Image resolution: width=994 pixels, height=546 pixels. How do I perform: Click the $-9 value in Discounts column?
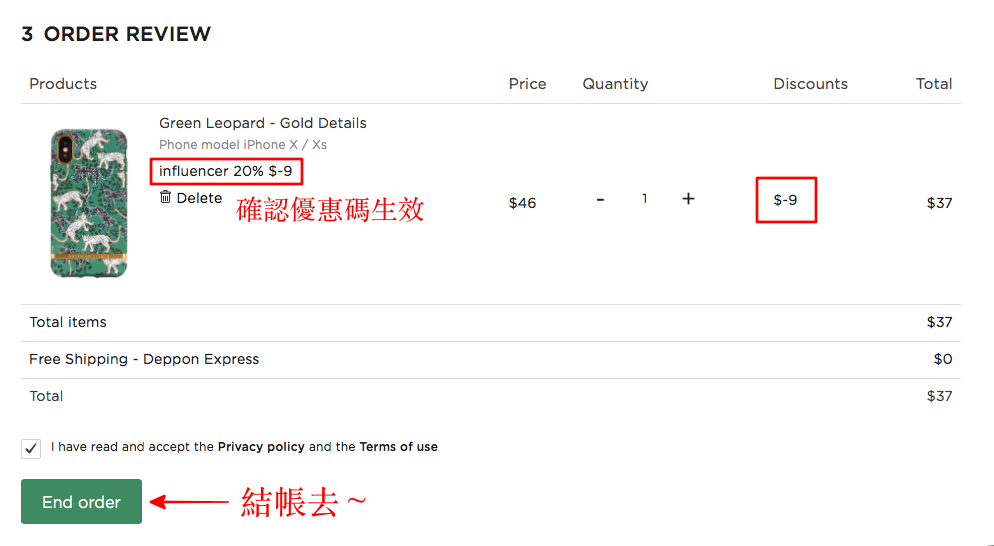point(785,200)
